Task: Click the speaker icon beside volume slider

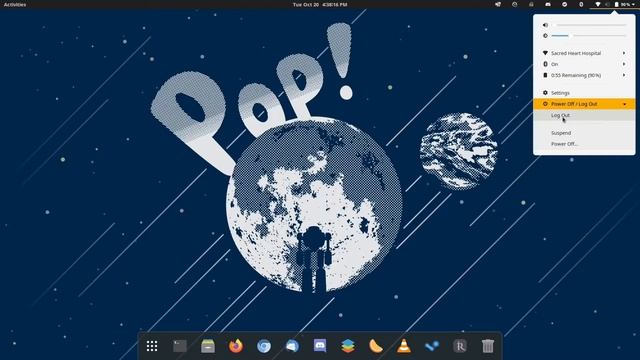Action: [x=545, y=25]
